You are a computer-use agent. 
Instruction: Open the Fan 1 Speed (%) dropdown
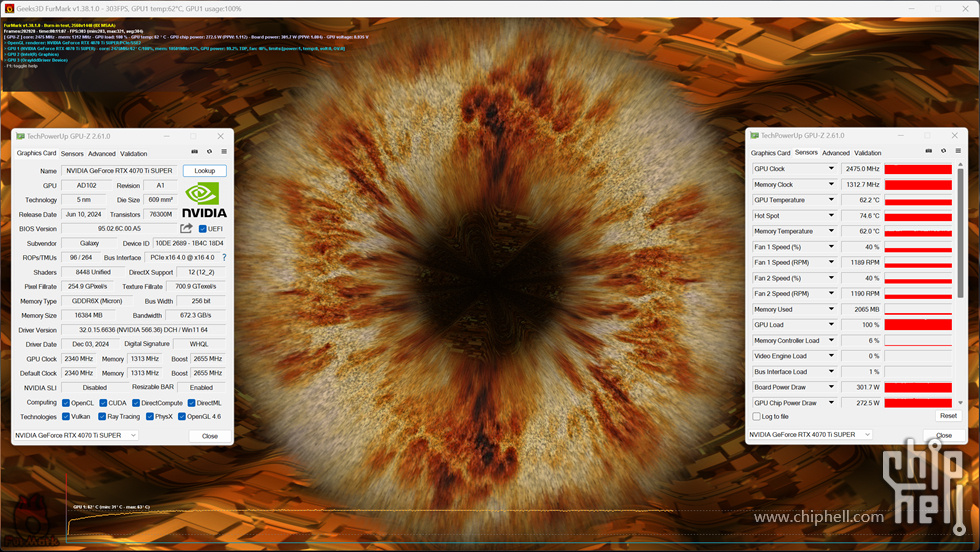tap(831, 247)
